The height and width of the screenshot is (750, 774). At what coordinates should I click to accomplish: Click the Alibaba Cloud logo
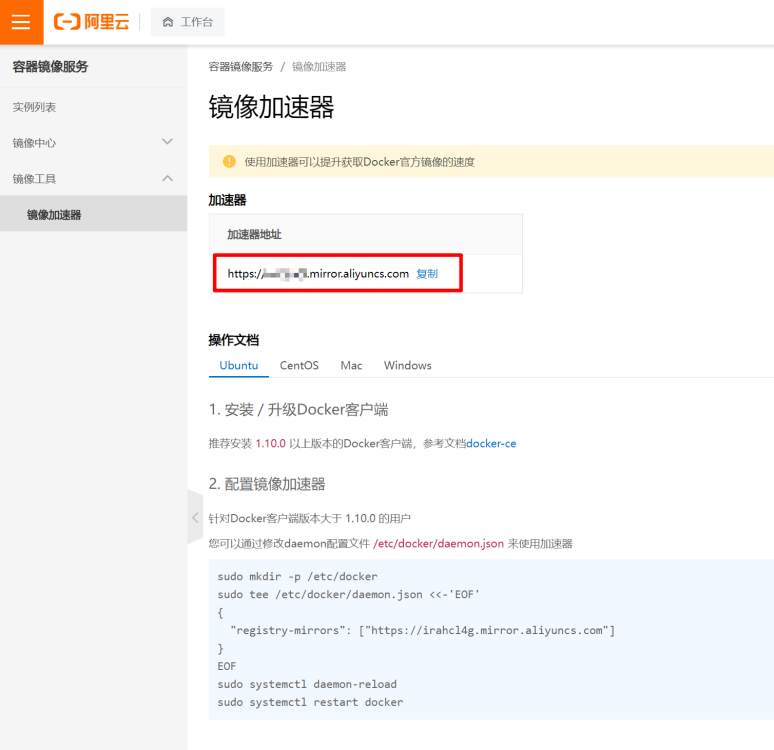tap(91, 22)
